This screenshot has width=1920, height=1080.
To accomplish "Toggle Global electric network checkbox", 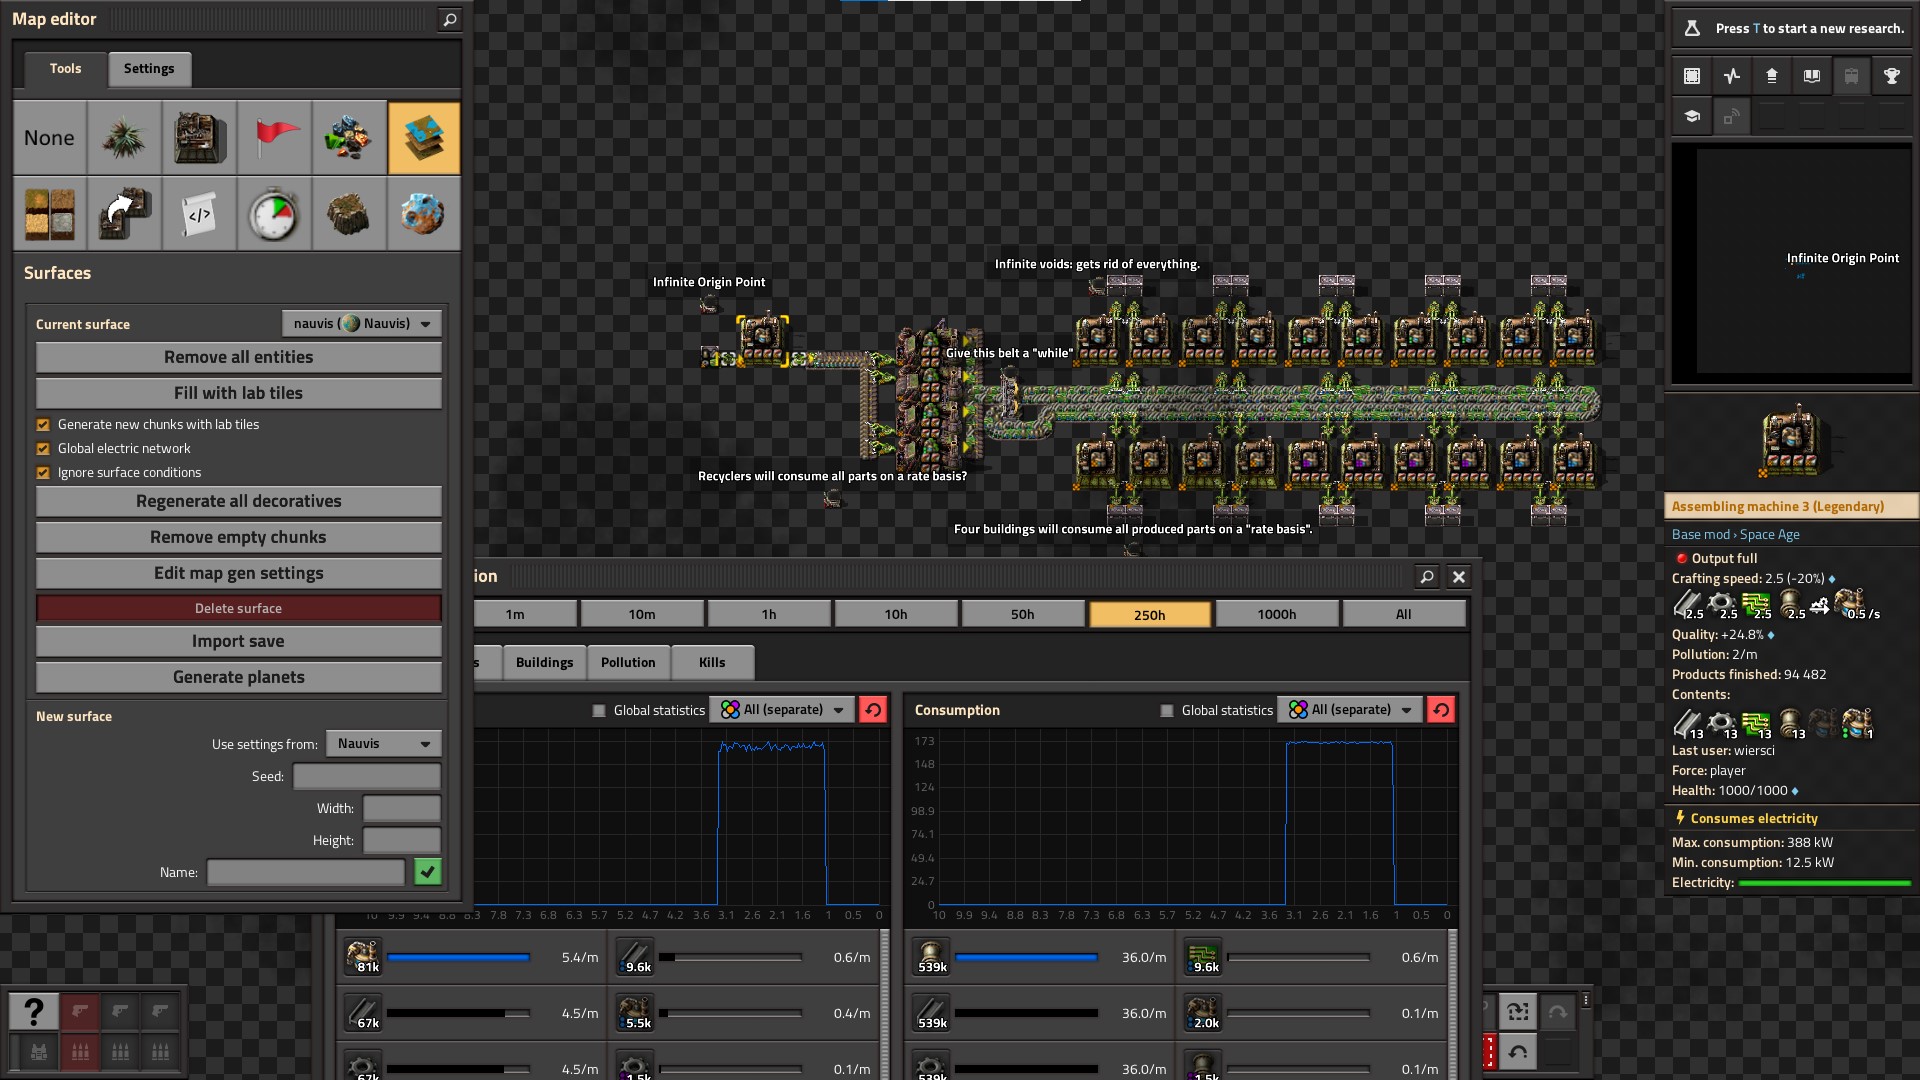I will [43, 449].
